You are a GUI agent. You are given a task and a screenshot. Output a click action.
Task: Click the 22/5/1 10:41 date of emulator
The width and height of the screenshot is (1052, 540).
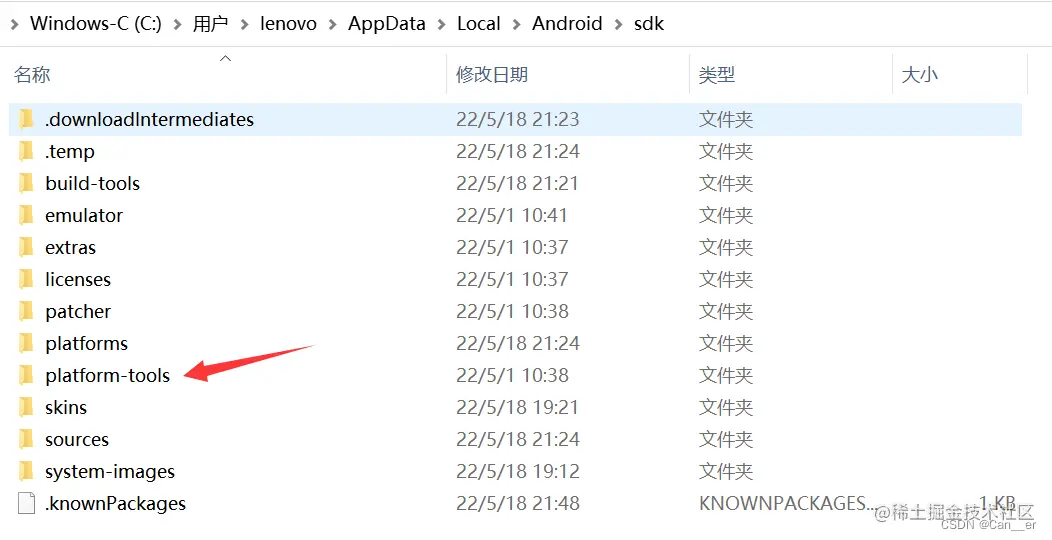(512, 215)
